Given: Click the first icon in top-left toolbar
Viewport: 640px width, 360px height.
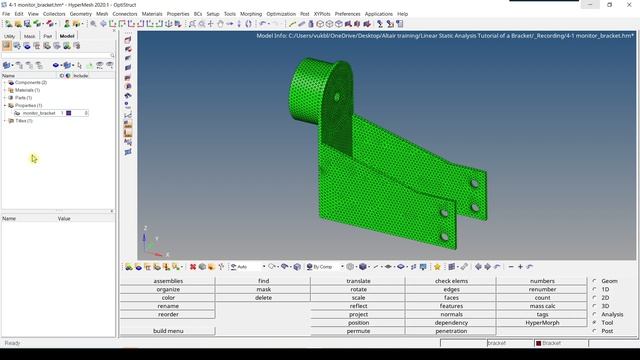Looking at the screenshot, I should (x=8, y=24).
